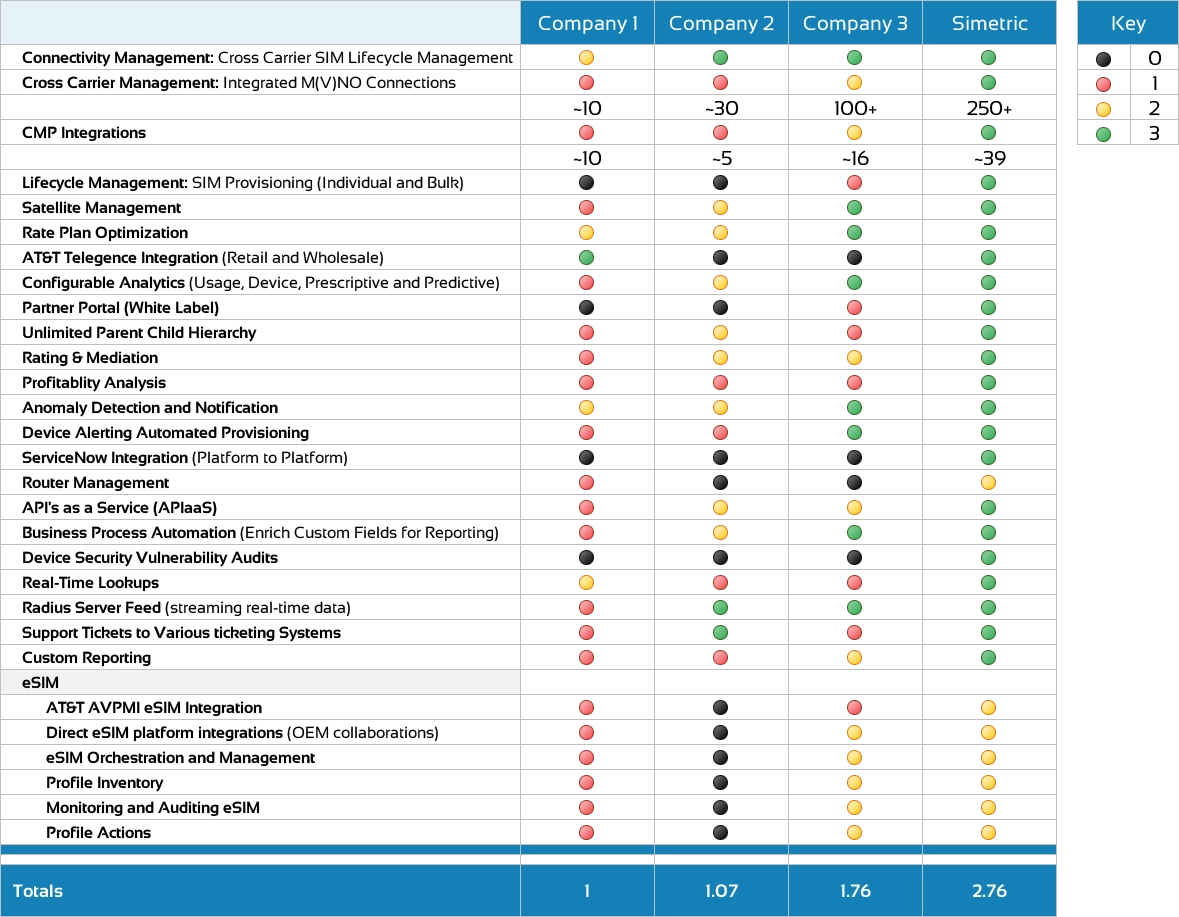Select the Company 2 column header
Image resolution: width=1179 pixels, height=917 pixels.
point(721,23)
